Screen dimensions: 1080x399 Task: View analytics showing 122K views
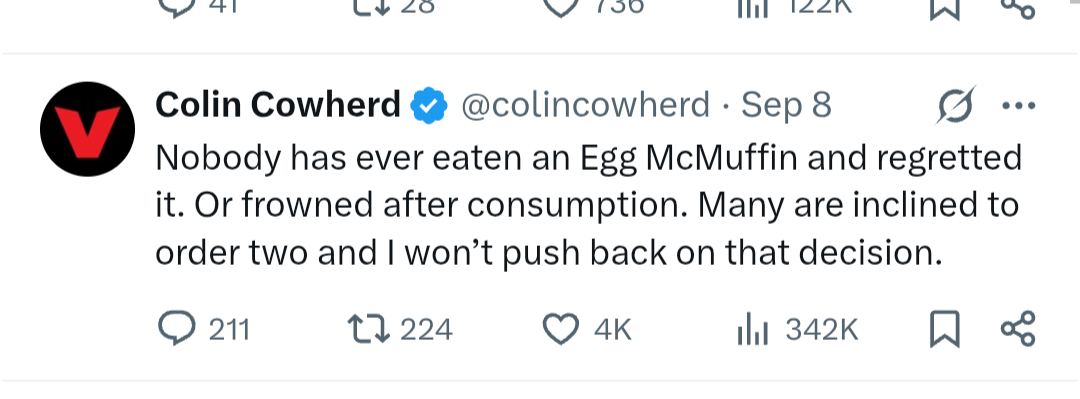[x=795, y=6]
